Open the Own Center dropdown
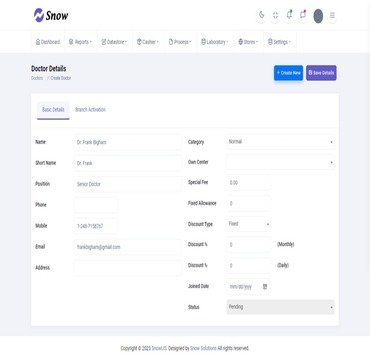370x360 pixels. coord(281,162)
